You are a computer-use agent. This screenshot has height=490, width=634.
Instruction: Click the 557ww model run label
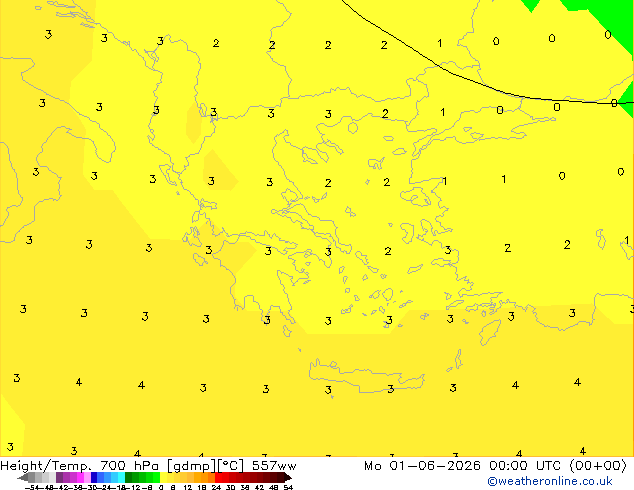click(x=274, y=466)
